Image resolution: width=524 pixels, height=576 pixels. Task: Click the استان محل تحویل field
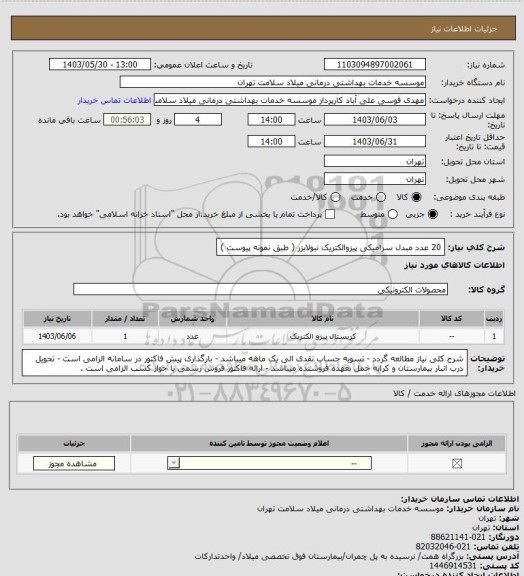point(375,161)
